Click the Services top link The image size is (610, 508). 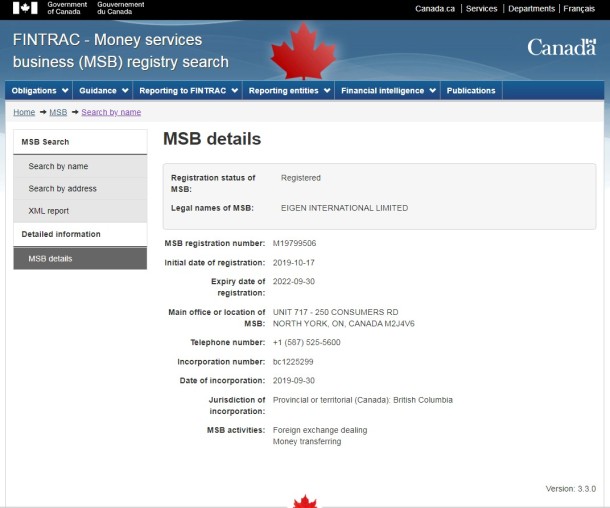coord(481,8)
